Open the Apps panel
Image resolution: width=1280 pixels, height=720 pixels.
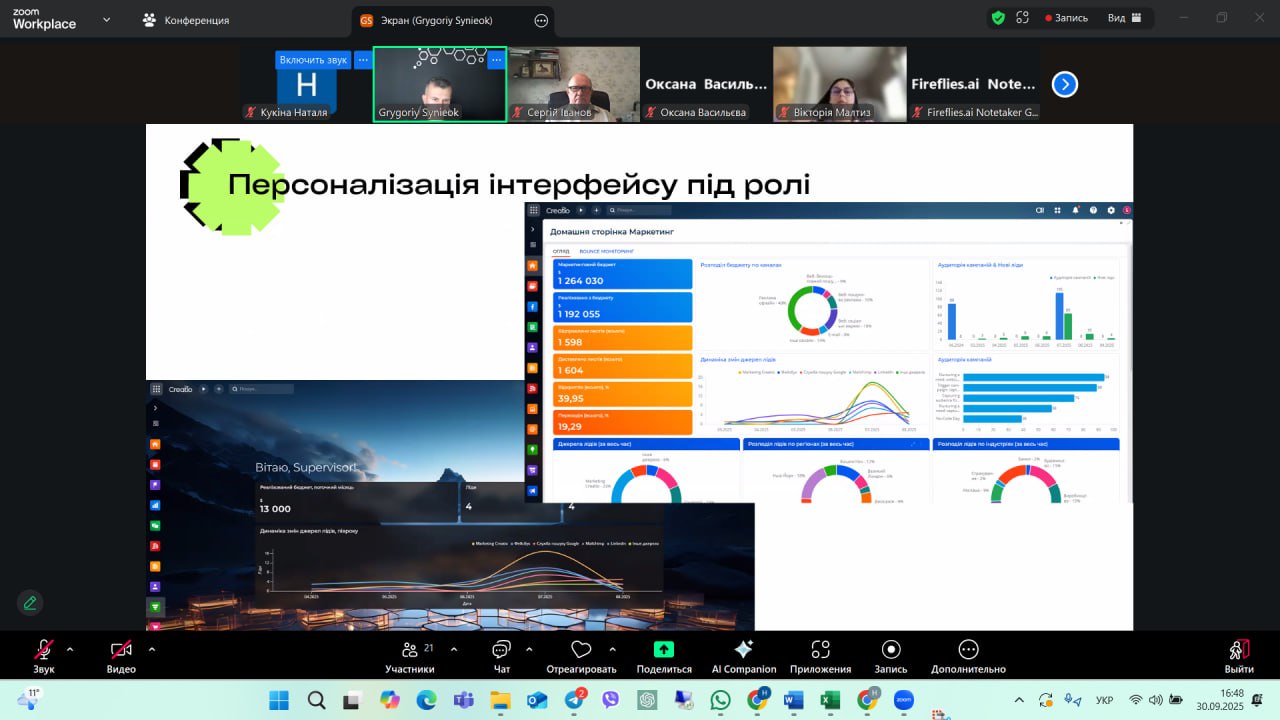[820, 656]
